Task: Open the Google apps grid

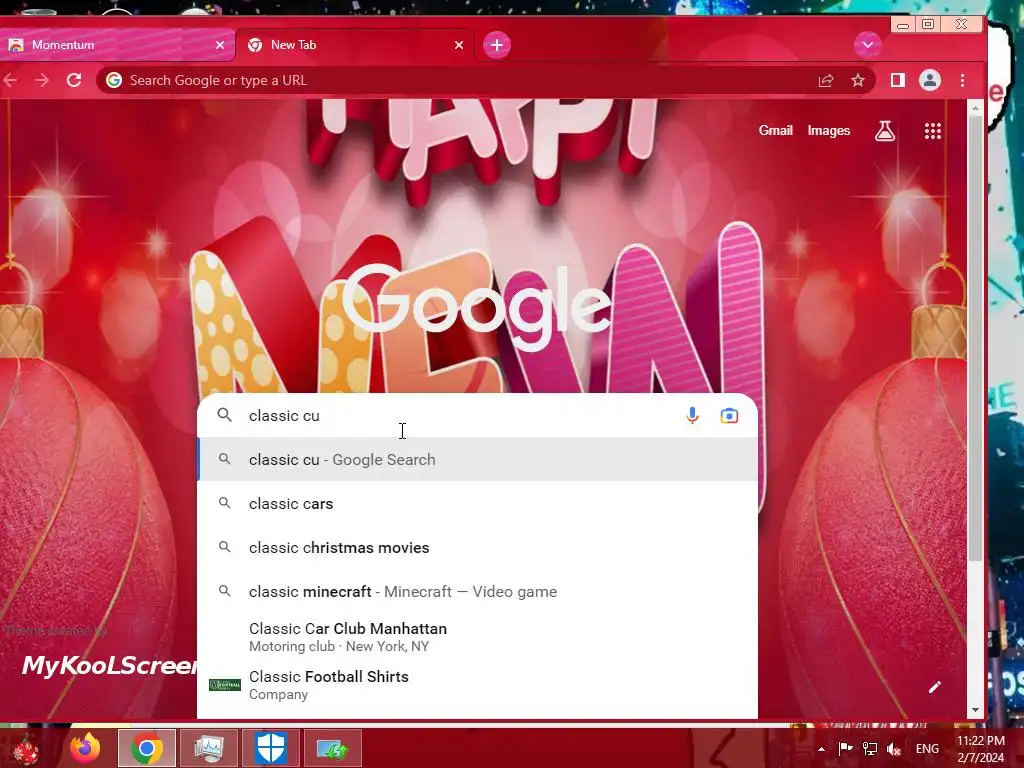Action: tap(933, 131)
